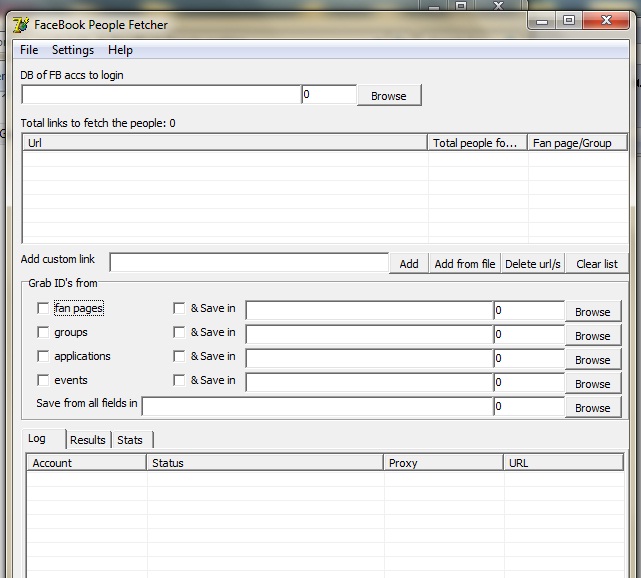641x578 pixels.
Task: Click the Total people fo... column header
Action: tap(477, 143)
